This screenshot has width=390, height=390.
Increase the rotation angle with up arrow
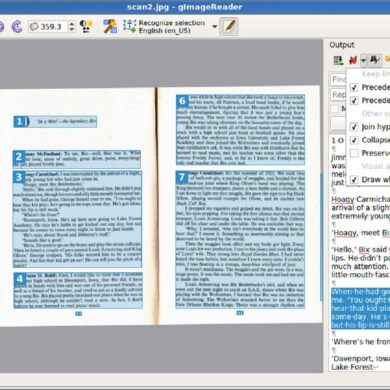pyautogui.click(x=72, y=24)
